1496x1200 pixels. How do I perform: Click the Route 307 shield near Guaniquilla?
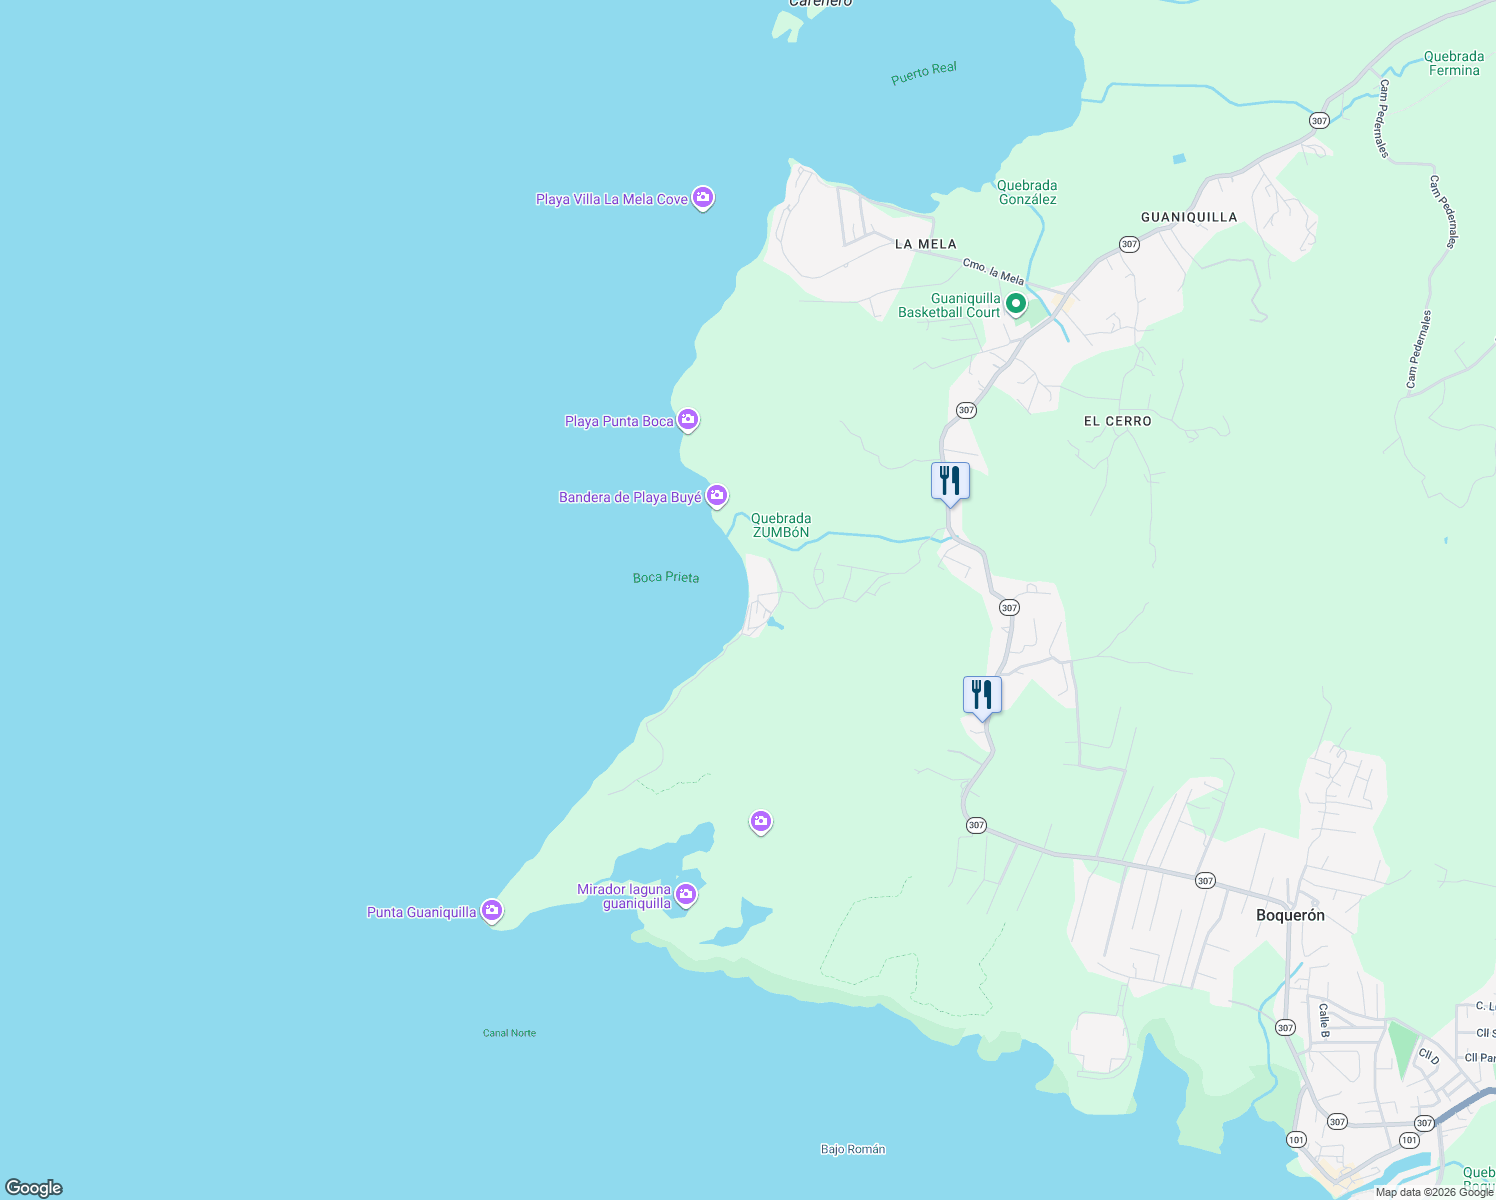pos(1128,241)
